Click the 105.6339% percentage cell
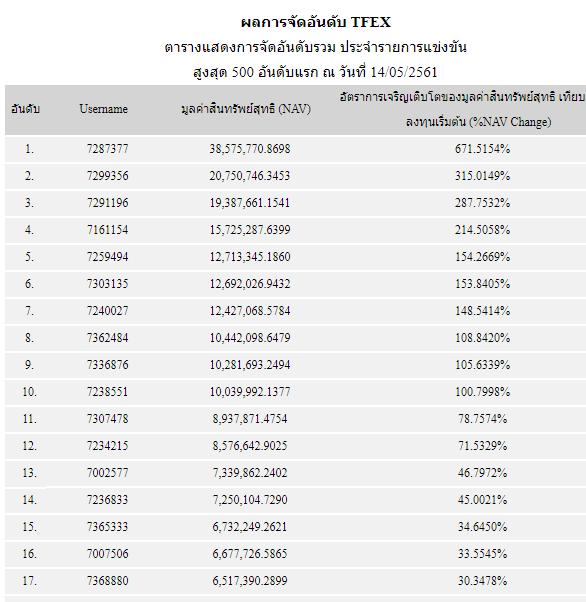Image resolution: width=586 pixels, height=602 pixels. 483,365
